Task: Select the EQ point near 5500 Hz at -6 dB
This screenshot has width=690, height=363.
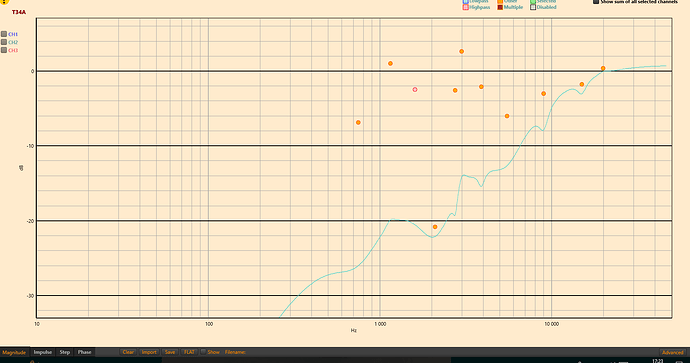Action: coord(507,116)
